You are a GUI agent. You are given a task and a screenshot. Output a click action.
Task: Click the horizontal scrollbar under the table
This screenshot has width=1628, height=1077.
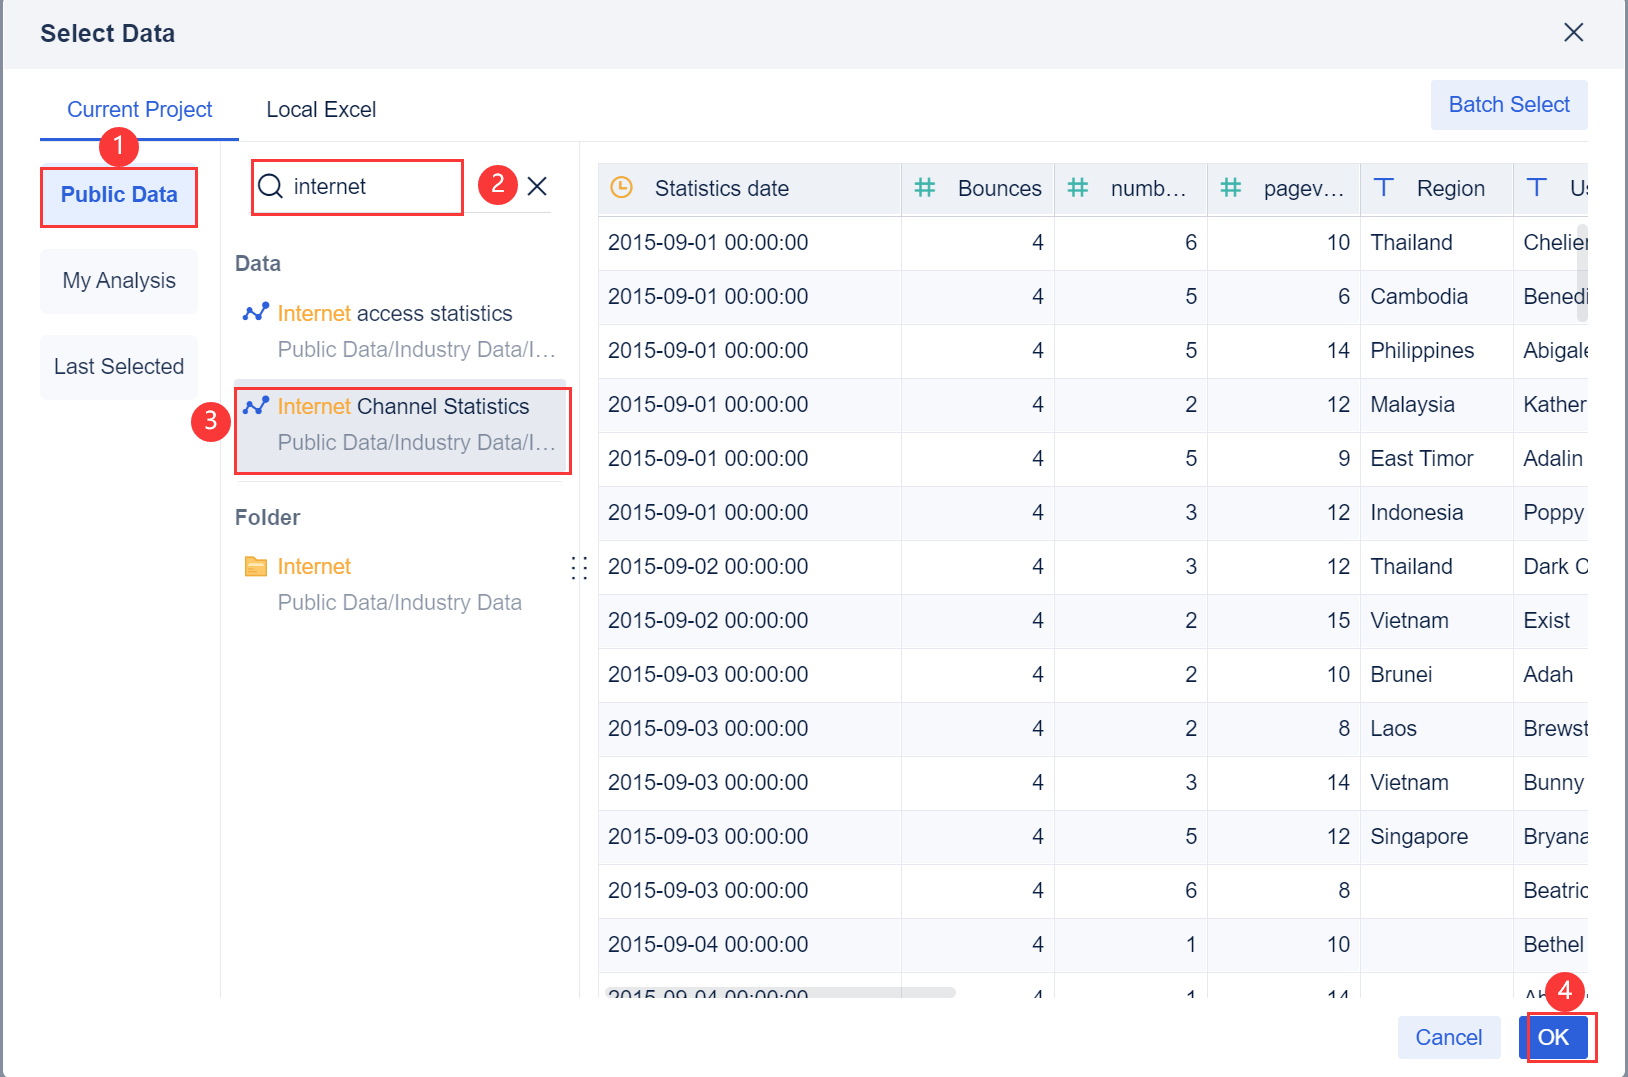[x=780, y=993]
